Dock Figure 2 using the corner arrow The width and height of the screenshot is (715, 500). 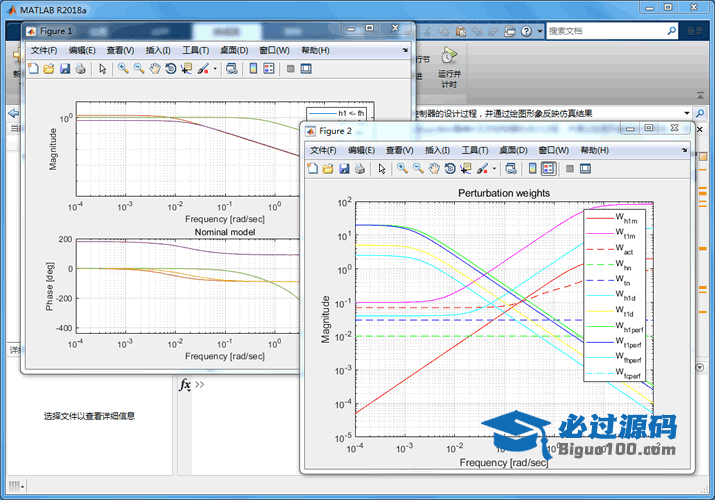pos(684,150)
